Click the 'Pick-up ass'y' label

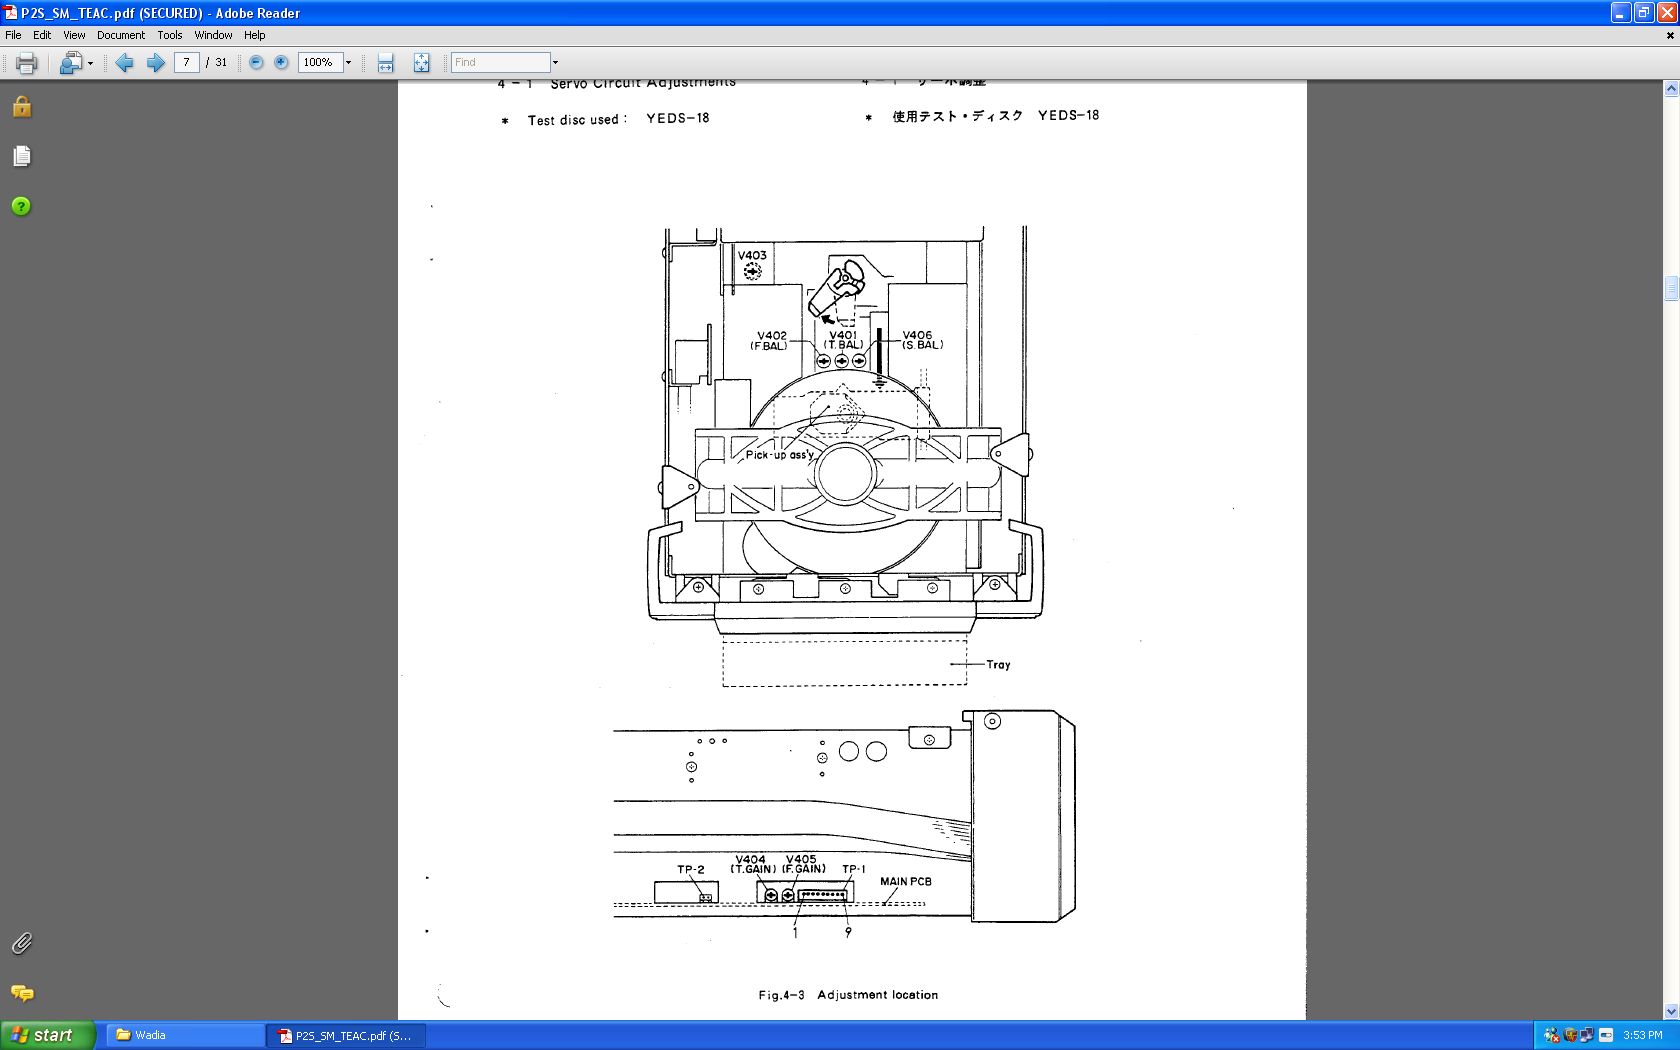pos(780,455)
